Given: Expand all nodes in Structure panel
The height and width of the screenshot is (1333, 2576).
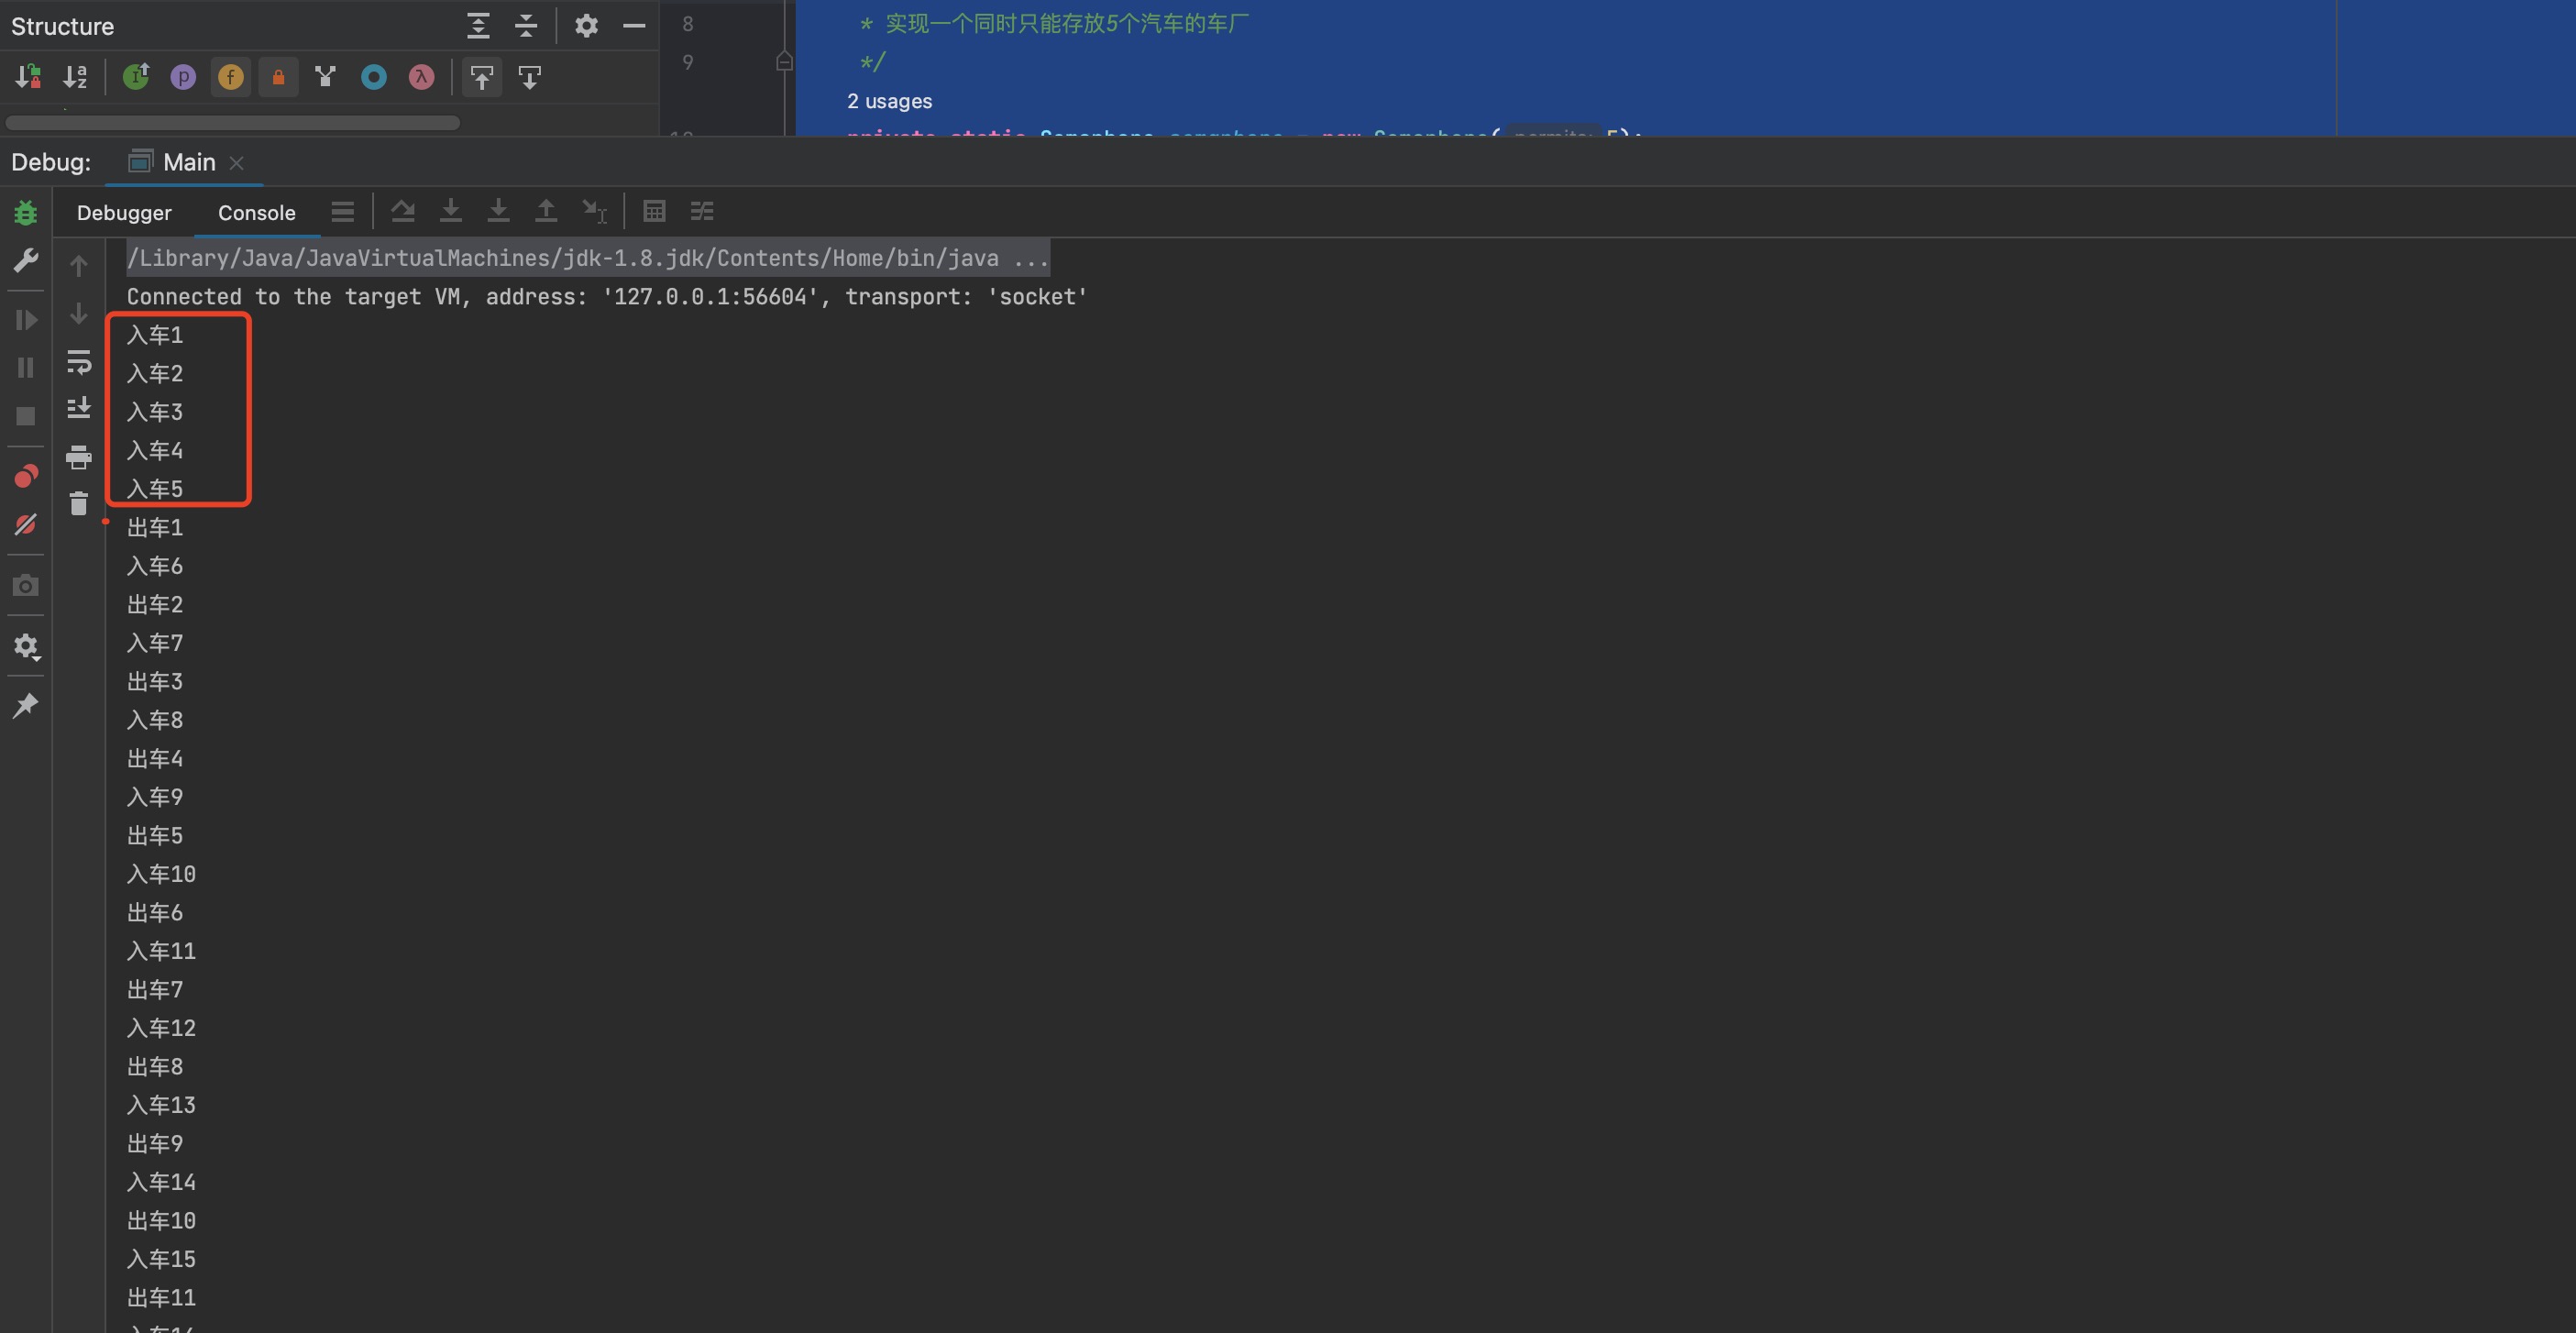Looking at the screenshot, I should click(x=478, y=26).
